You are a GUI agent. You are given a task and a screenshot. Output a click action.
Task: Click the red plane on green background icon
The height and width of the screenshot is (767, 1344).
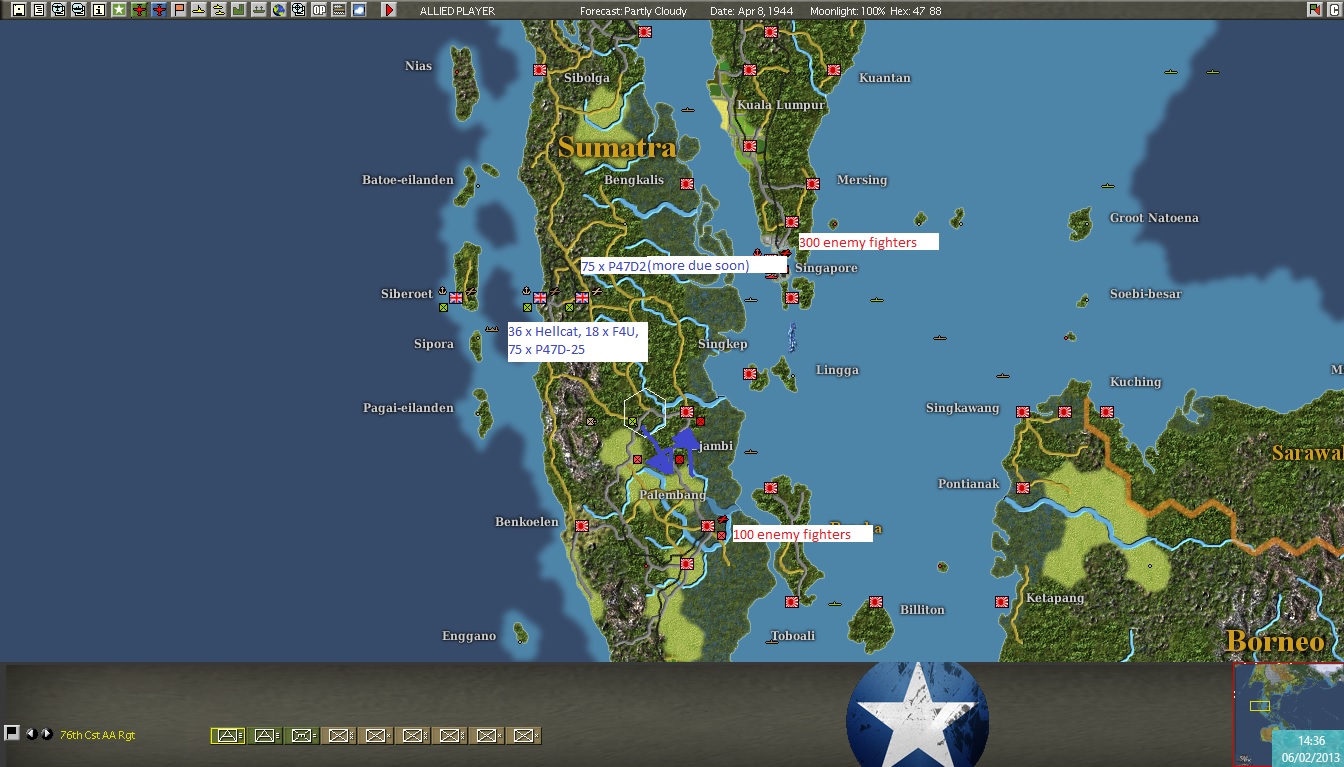tap(139, 10)
